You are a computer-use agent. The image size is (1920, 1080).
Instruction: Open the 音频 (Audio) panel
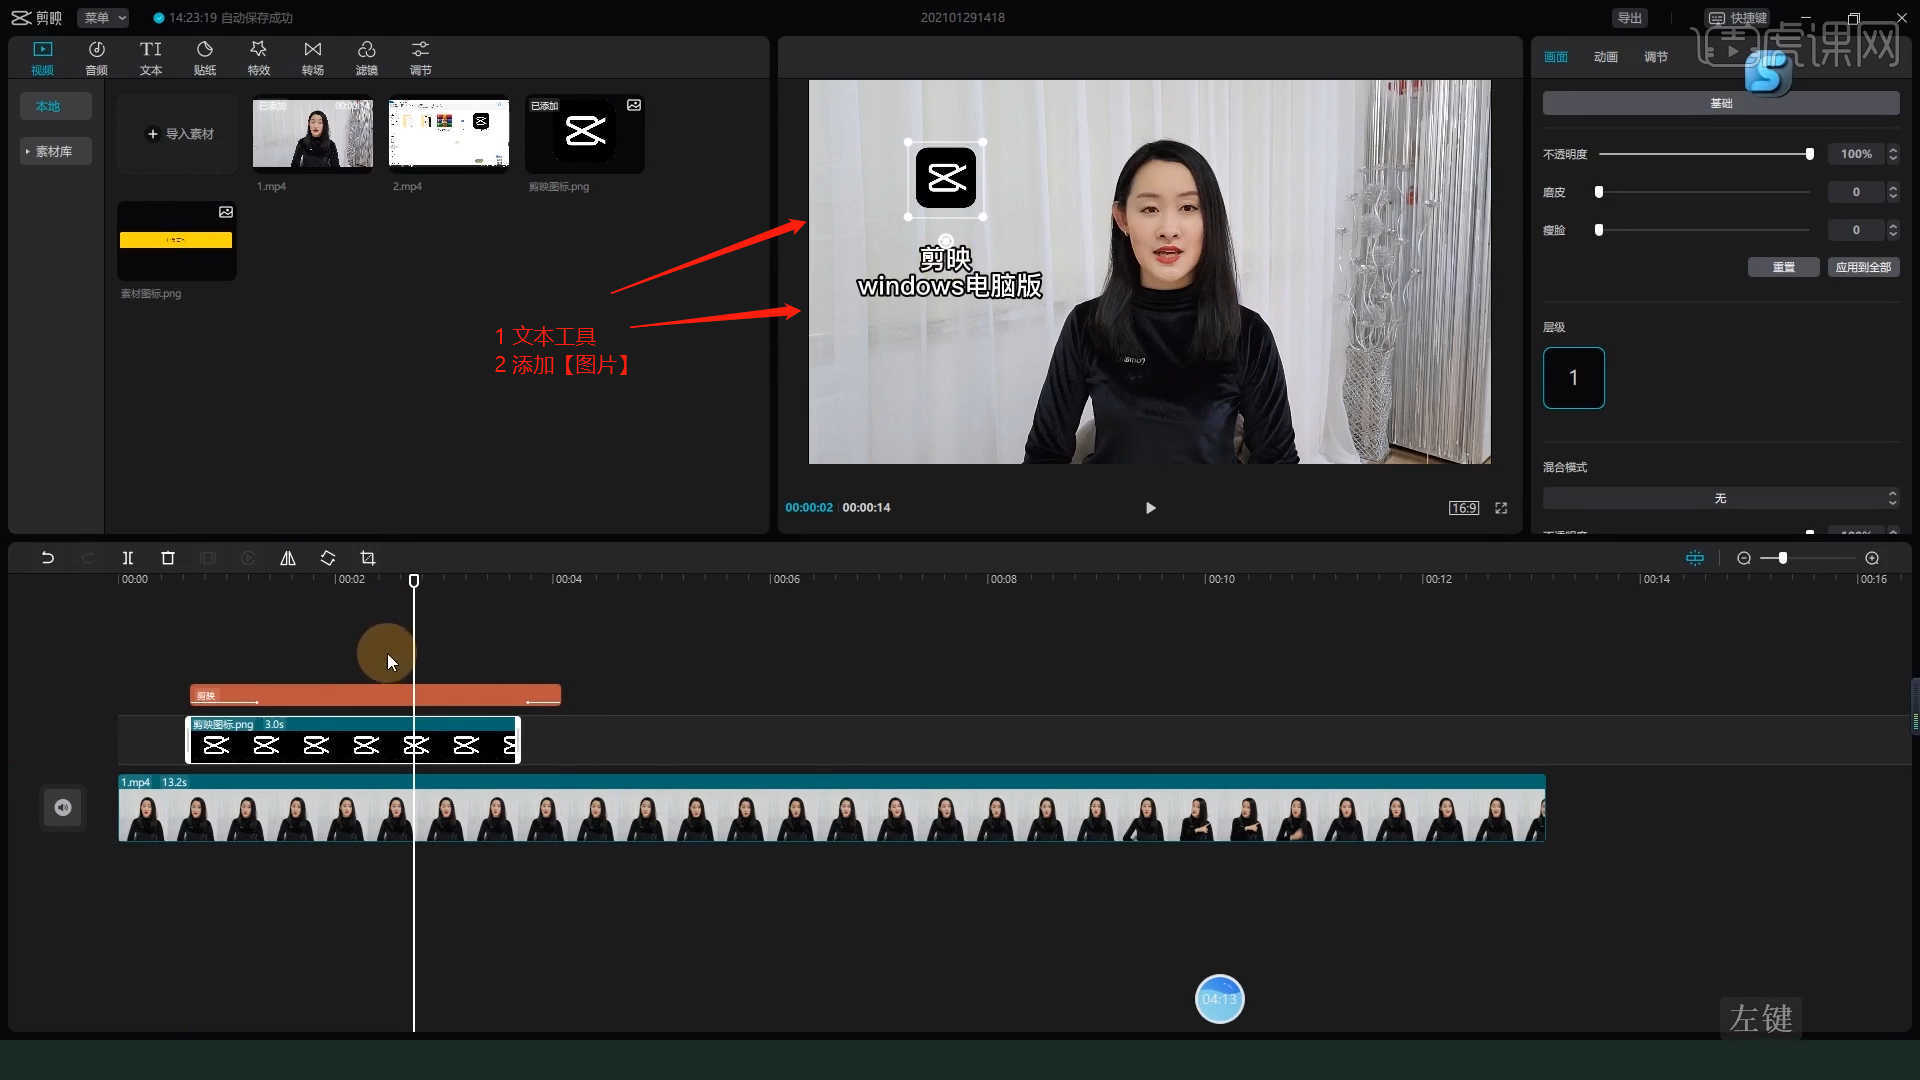(x=97, y=58)
